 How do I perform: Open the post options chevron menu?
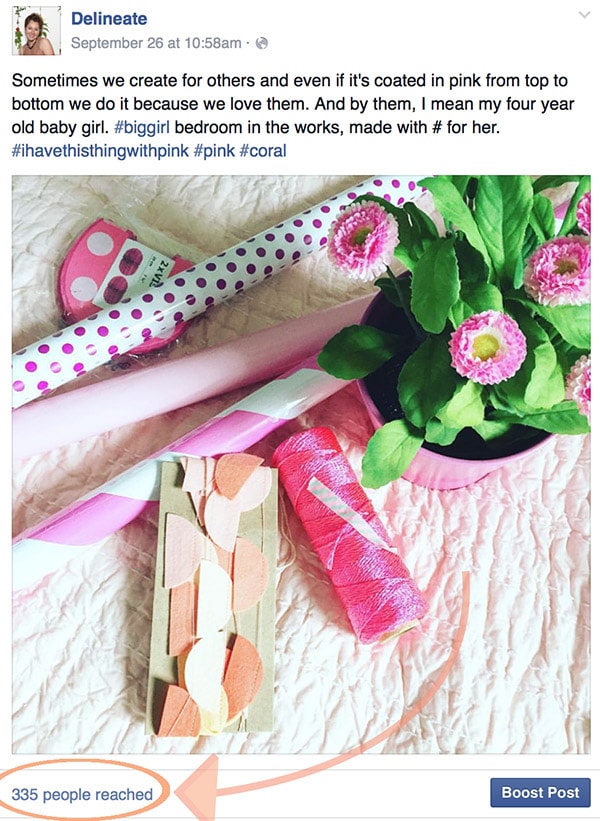[584, 15]
